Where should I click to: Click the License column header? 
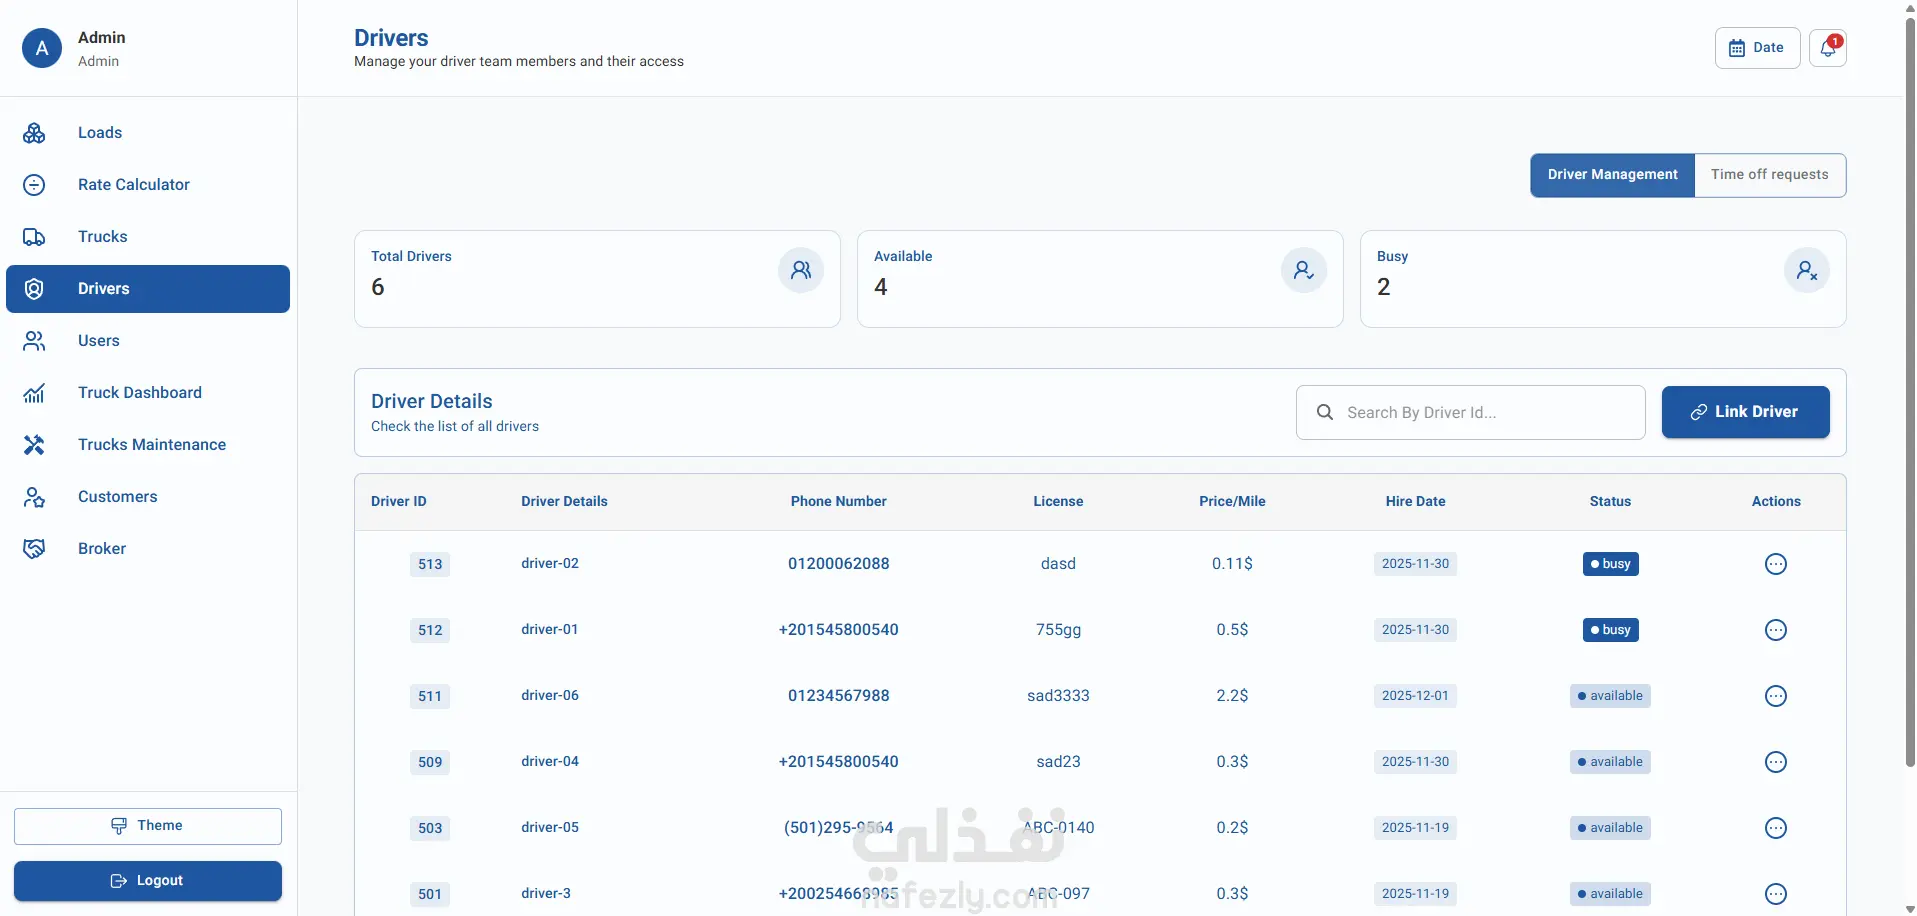(x=1058, y=502)
